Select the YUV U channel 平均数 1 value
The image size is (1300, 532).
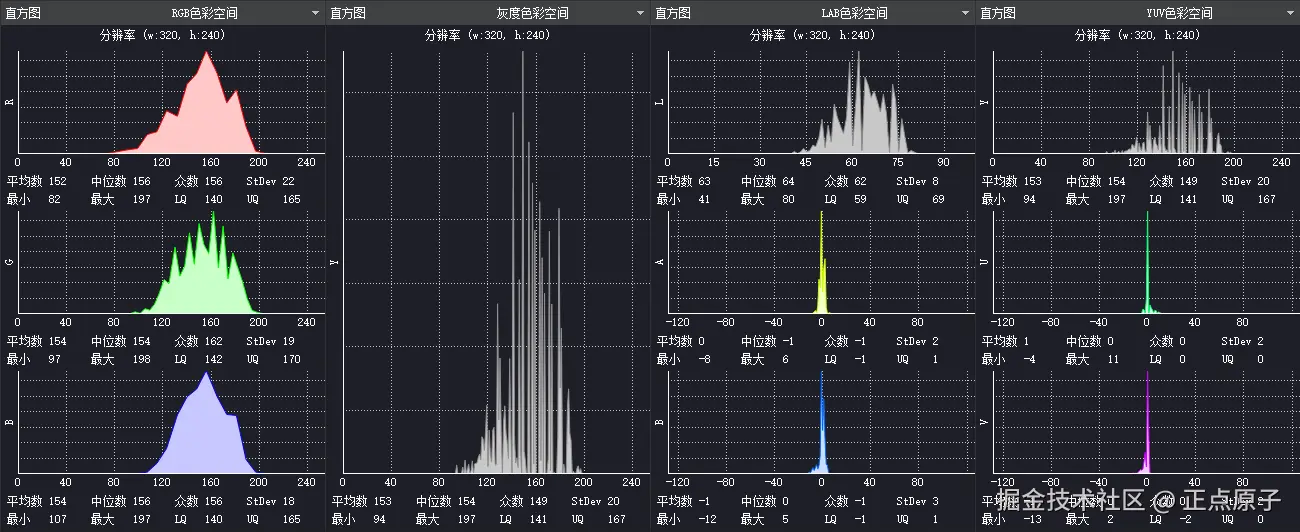click(x=1026, y=342)
